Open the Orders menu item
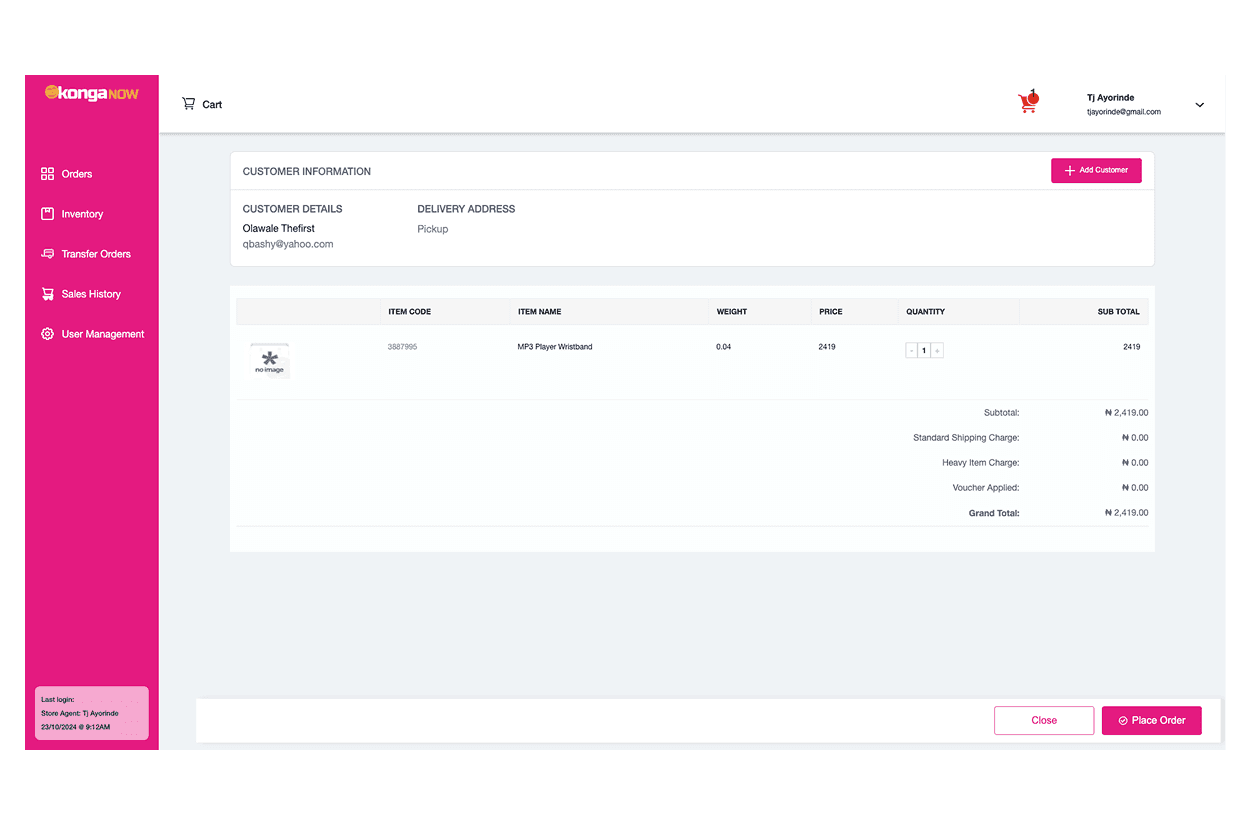 77,174
